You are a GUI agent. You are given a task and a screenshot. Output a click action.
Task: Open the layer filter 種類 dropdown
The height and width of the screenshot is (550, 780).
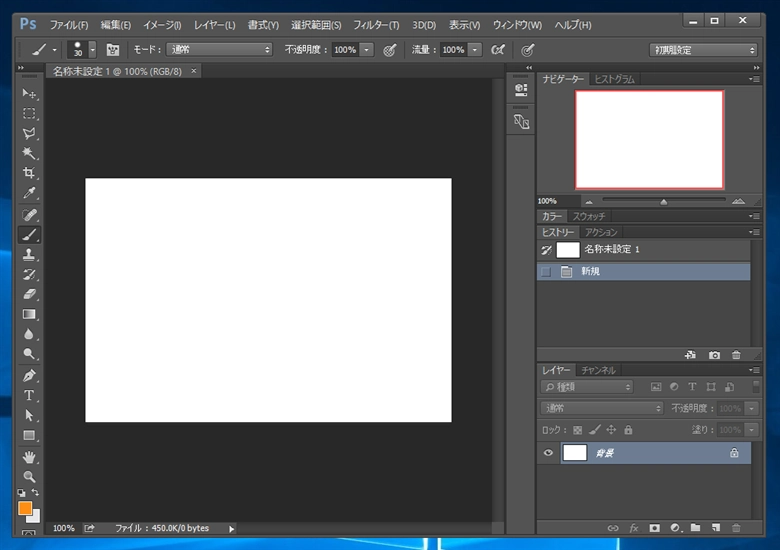tap(586, 387)
